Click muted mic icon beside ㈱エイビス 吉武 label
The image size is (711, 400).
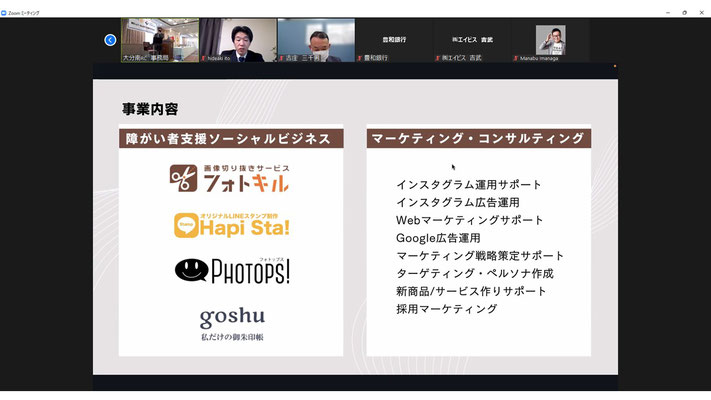(x=438, y=58)
